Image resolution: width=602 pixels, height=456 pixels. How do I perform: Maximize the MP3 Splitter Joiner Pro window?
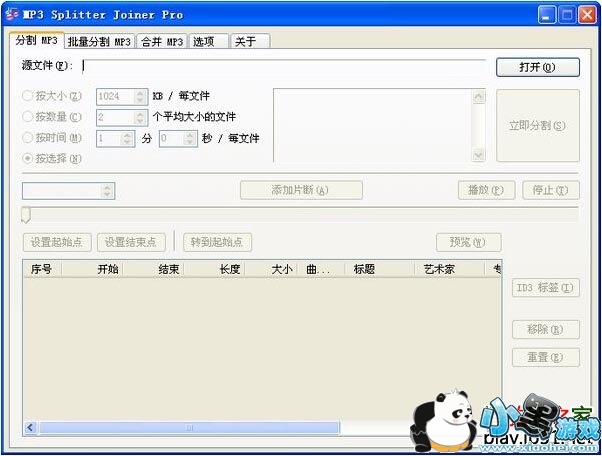pyautogui.click(x=567, y=15)
